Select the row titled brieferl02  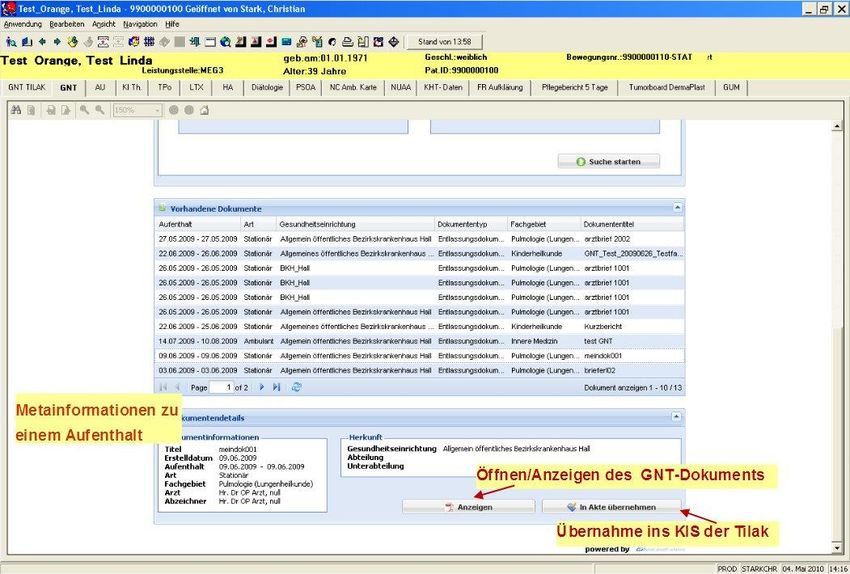(419, 371)
